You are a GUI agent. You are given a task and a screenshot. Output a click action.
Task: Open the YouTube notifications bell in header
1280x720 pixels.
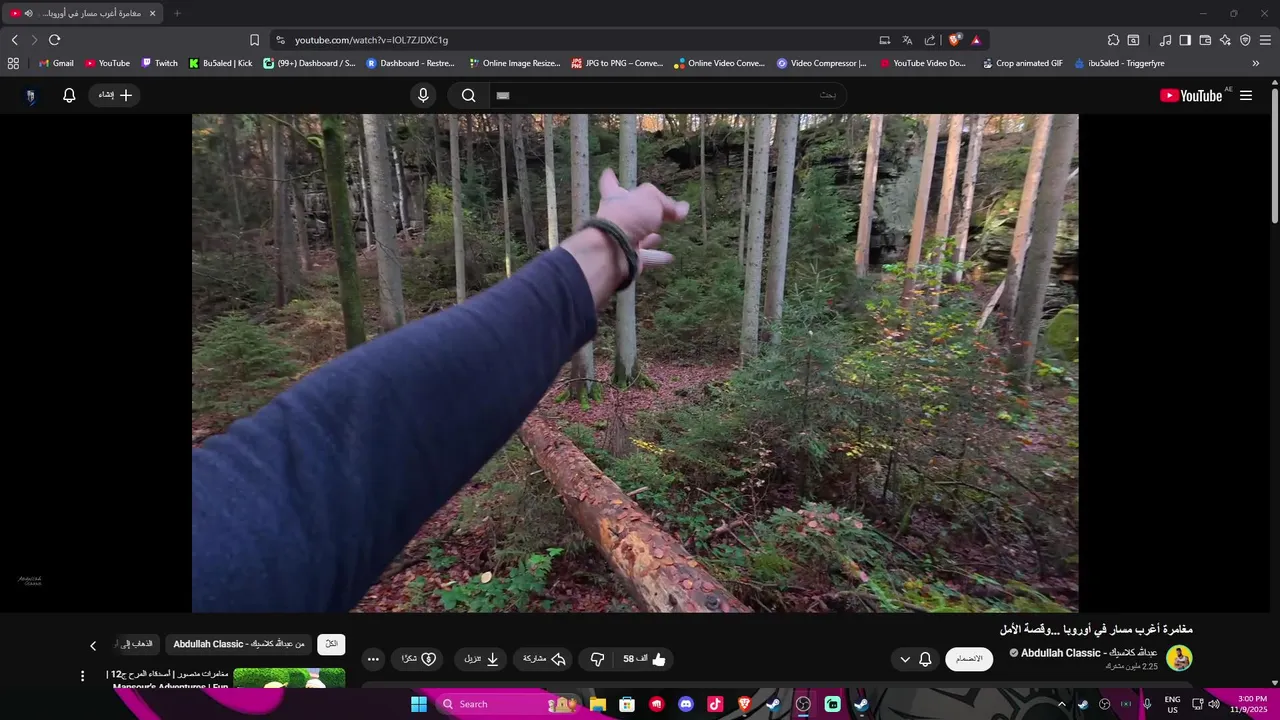(69, 95)
